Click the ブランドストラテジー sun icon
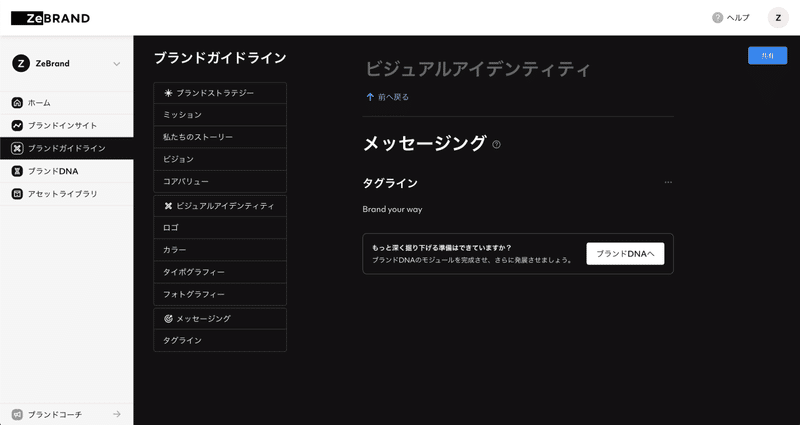 tap(168, 93)
